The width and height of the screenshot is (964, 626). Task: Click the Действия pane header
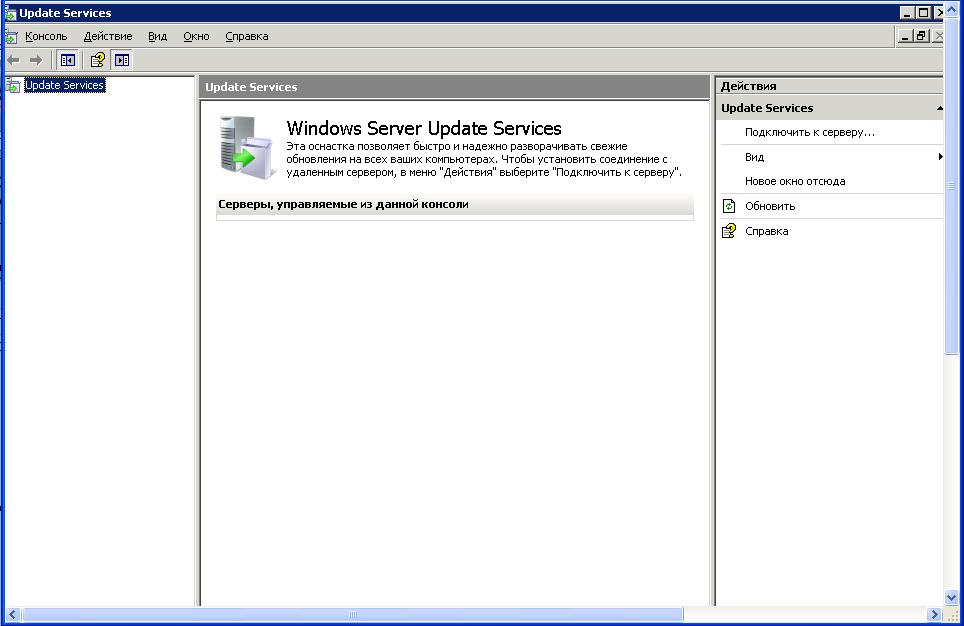[829, 86]
